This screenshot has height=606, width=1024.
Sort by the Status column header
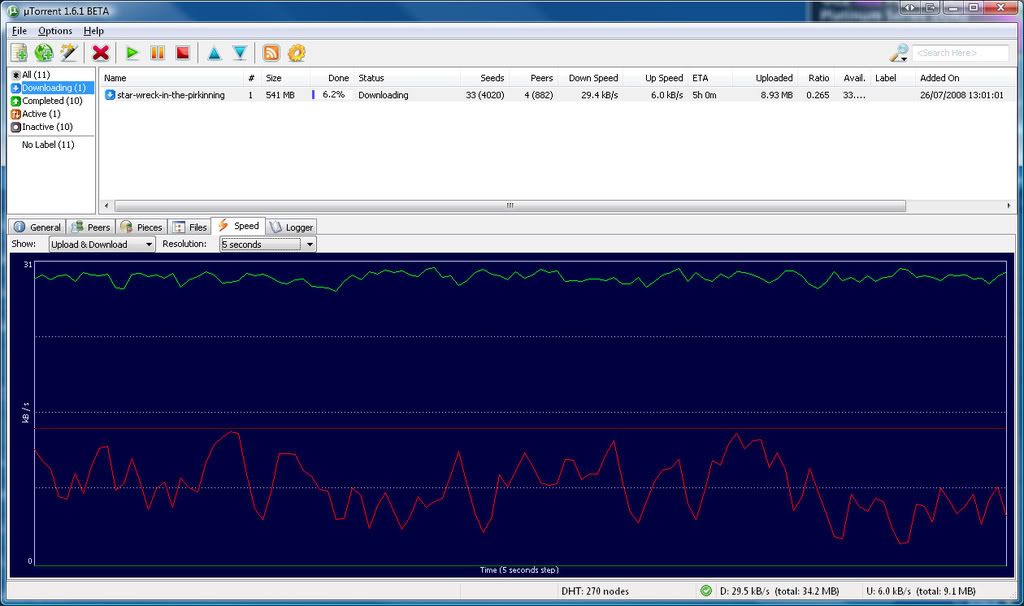pos(371,78)
